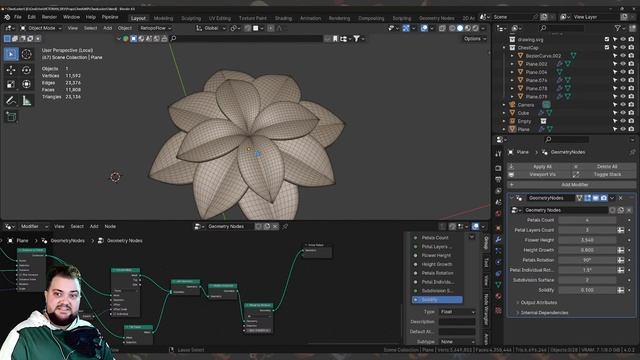Image resolution: width=640 pixels, height=360 pixels.
Task: Toggle visibility eye for drawing.svg
Action: pyautogui.click(x=623, y=39)
